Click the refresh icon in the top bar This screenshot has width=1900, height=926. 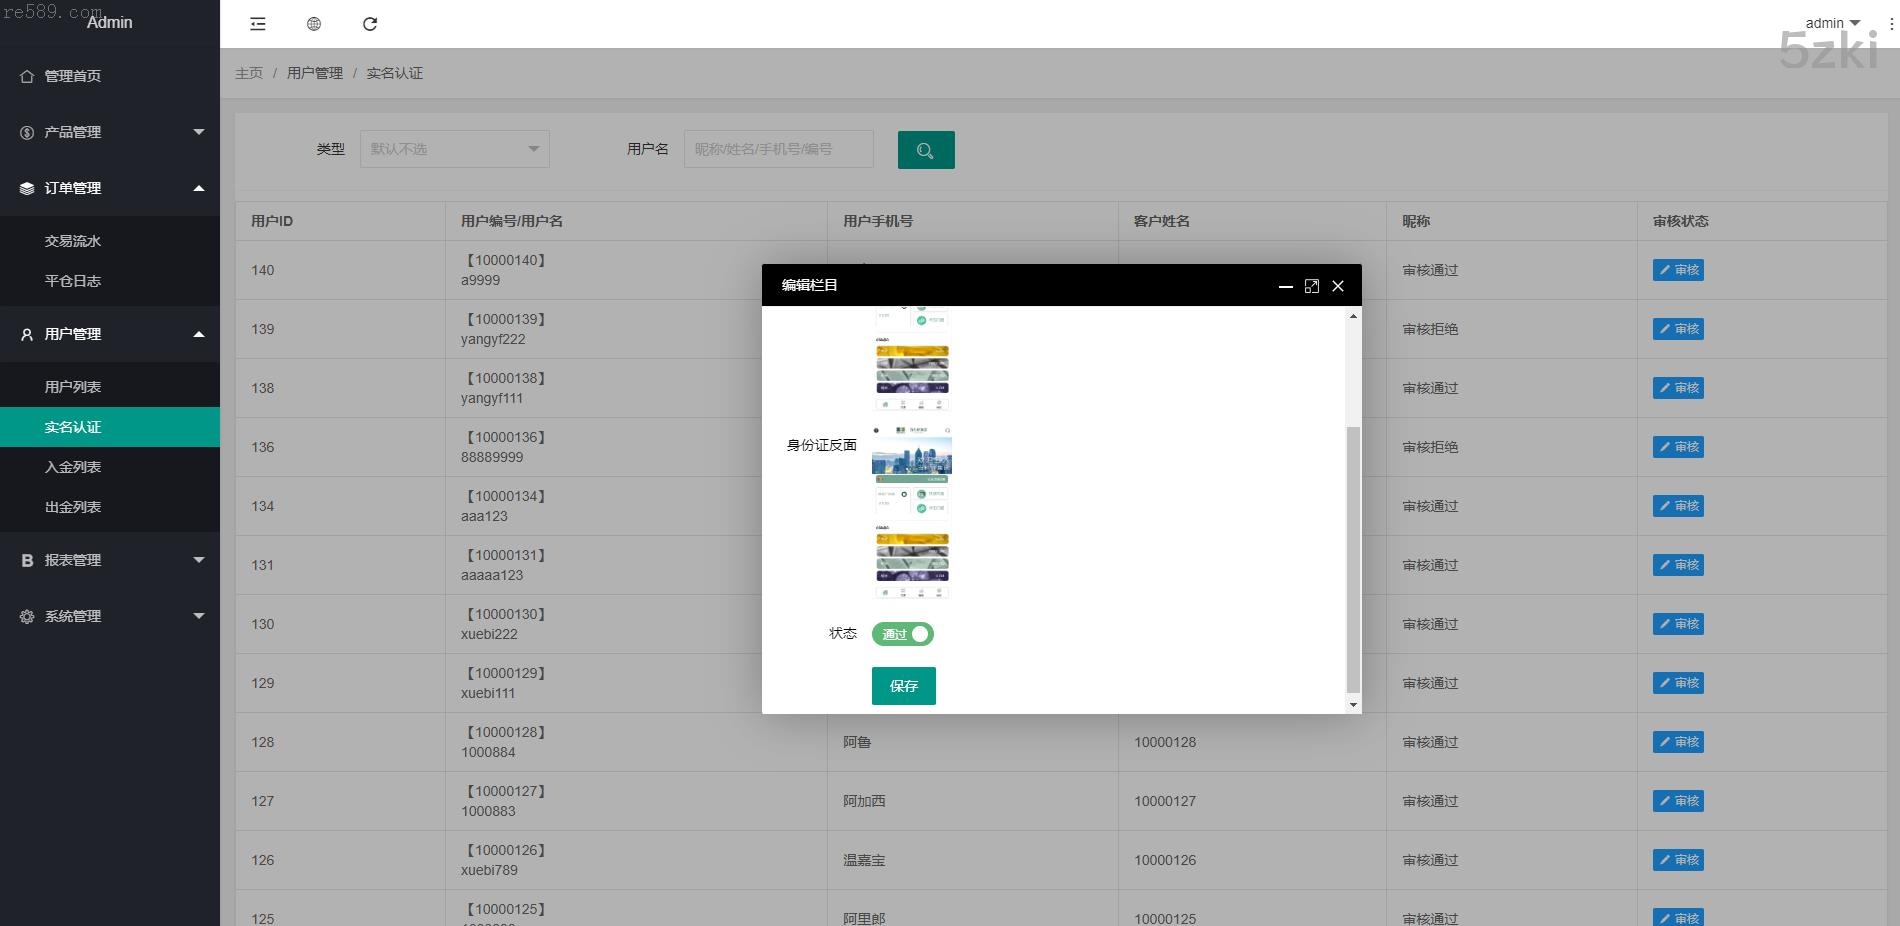(x=370, y=24)
